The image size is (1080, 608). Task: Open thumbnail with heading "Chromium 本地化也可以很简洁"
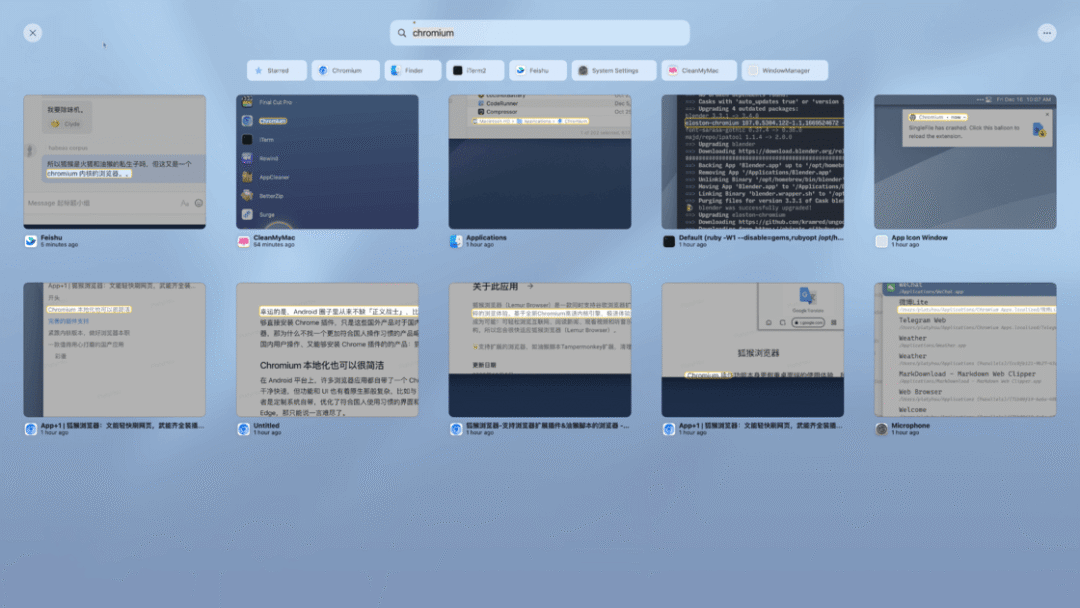327,350
